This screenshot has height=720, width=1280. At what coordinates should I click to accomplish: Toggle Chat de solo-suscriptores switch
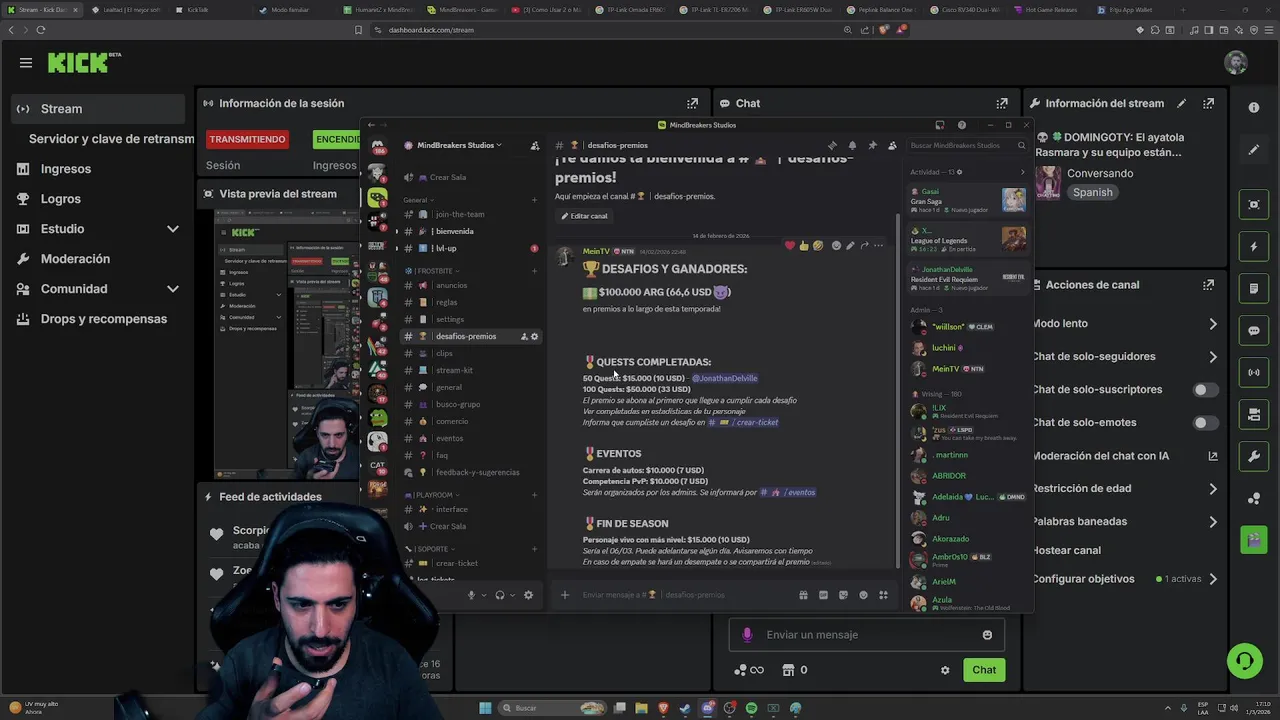[1205, 390]
